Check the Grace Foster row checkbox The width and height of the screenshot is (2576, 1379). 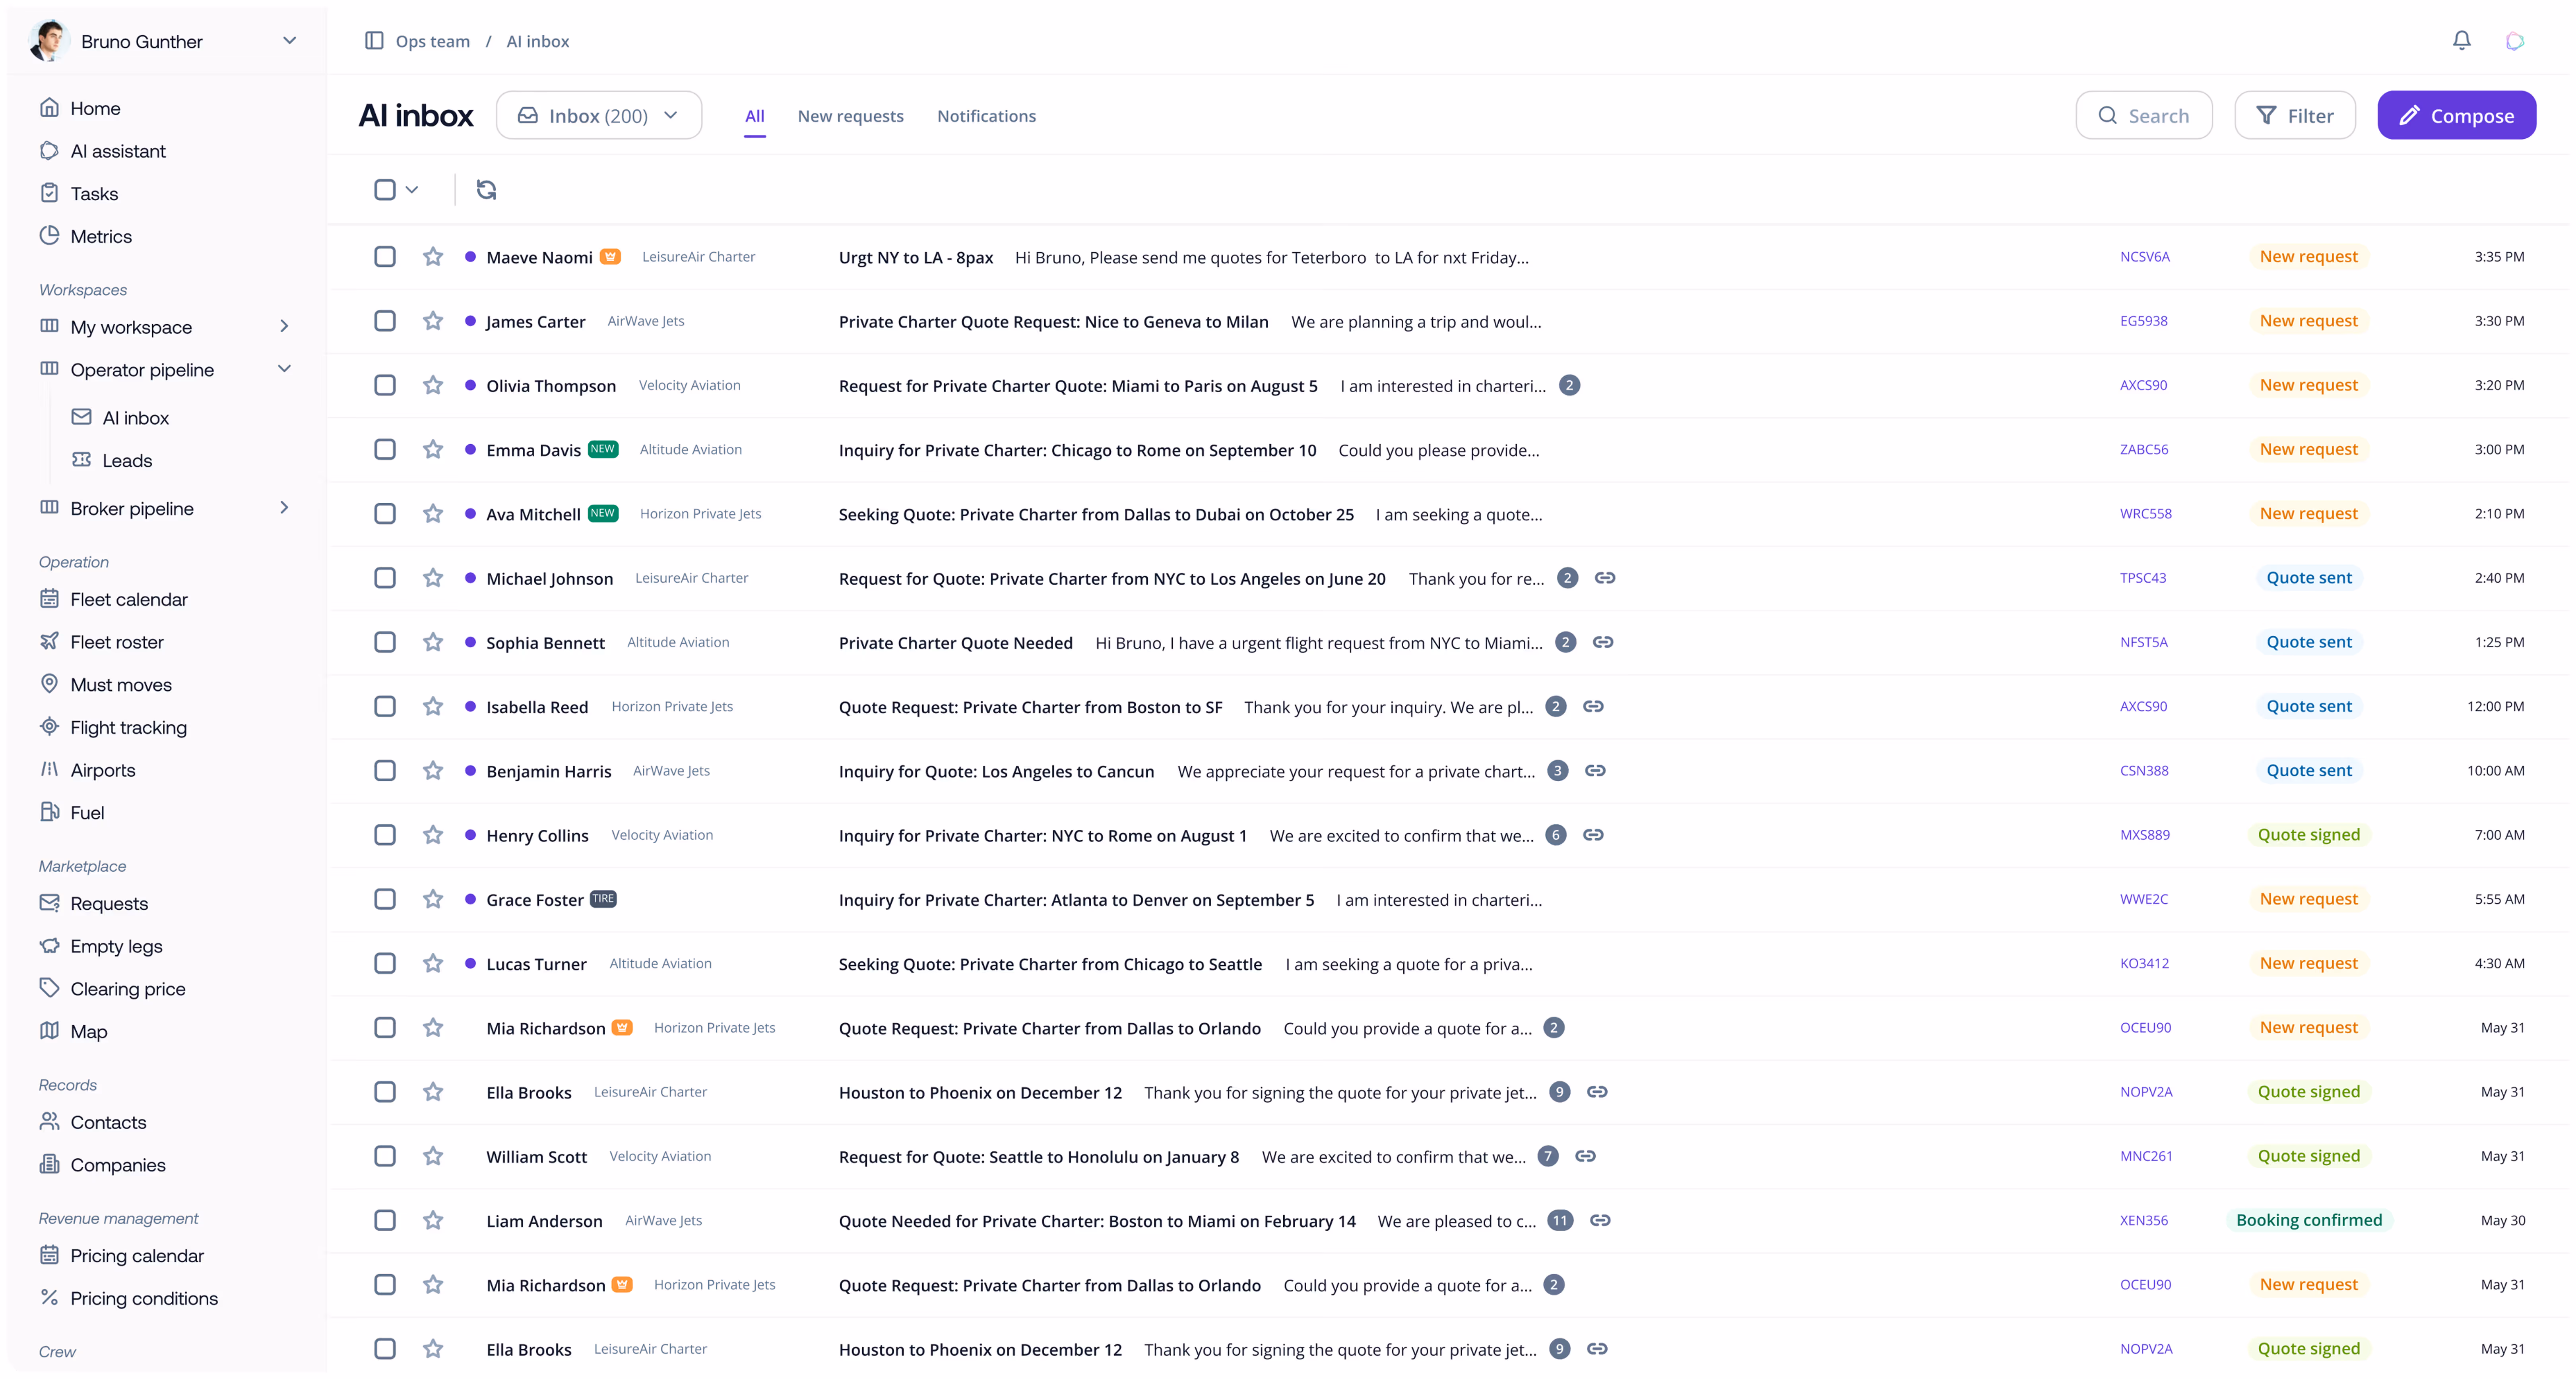click(384, 898)
